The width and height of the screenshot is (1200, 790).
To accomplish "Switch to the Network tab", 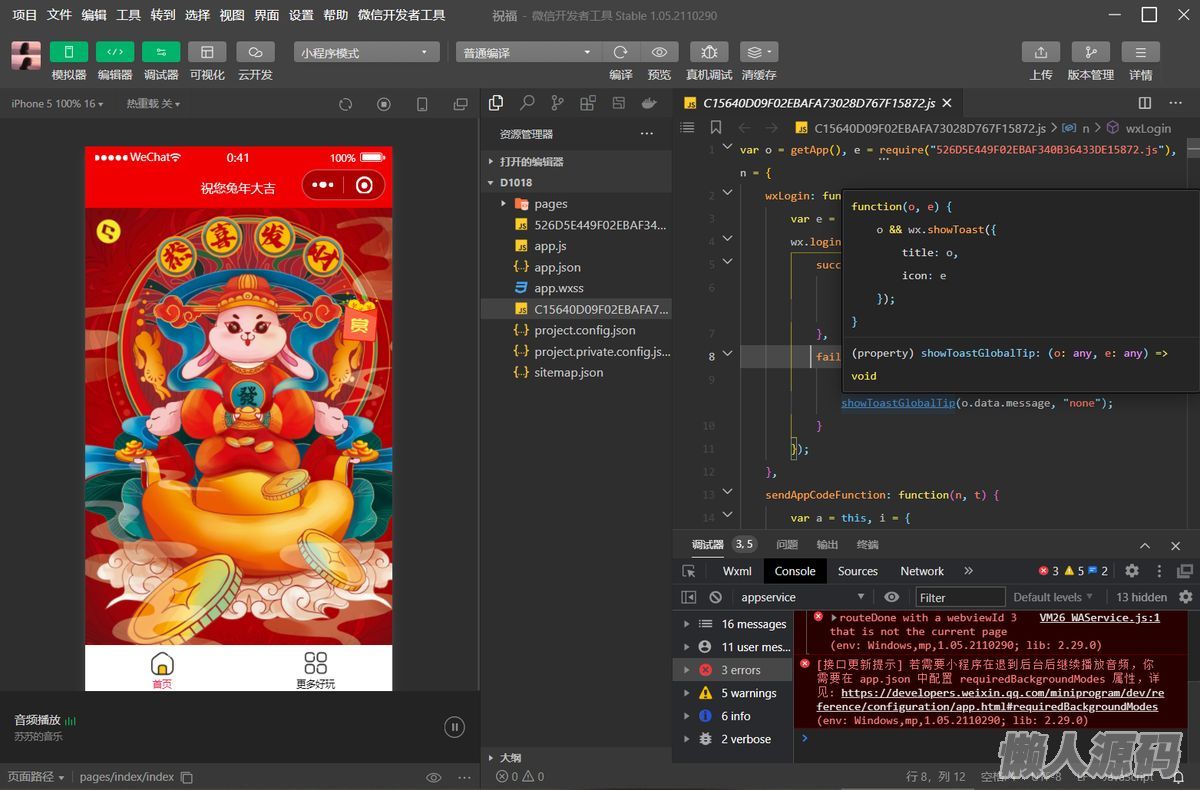I will [921, 571].
